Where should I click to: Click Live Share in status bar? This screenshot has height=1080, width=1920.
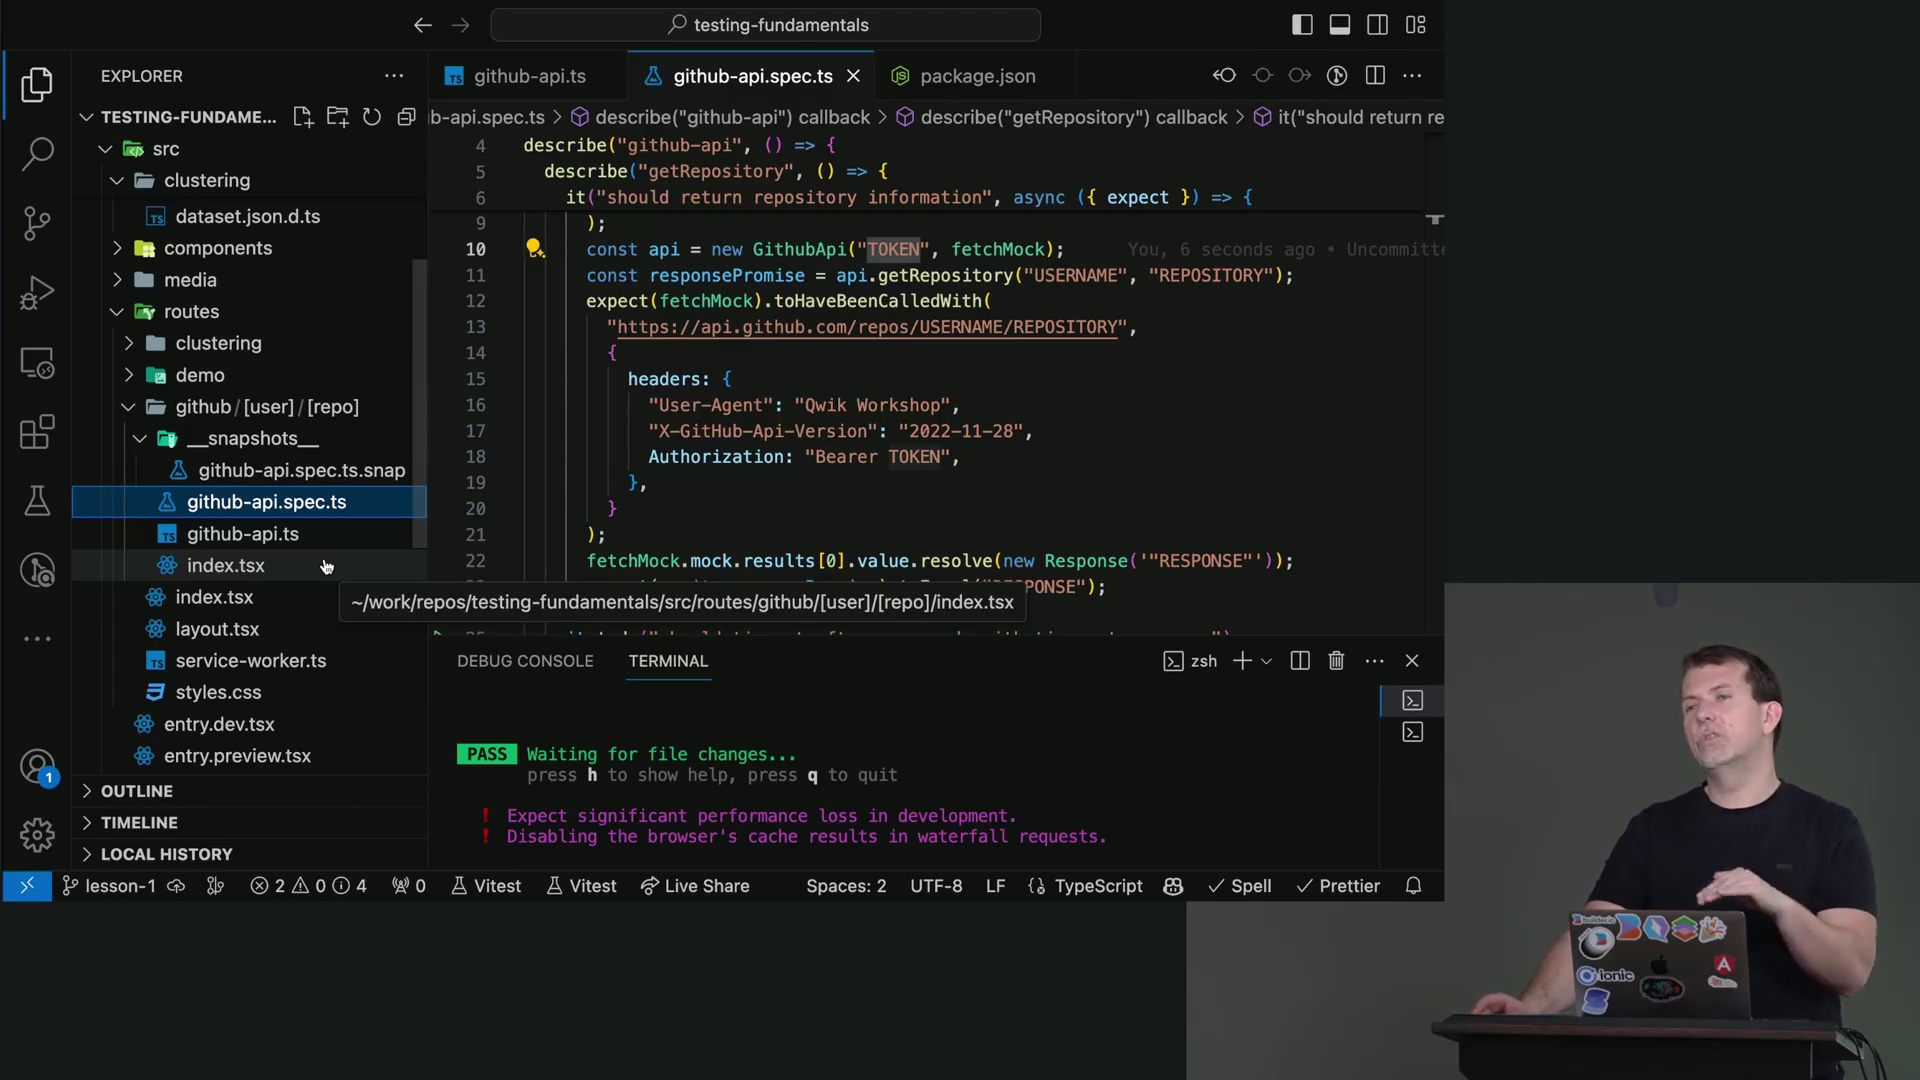click(x=695, y=886)
